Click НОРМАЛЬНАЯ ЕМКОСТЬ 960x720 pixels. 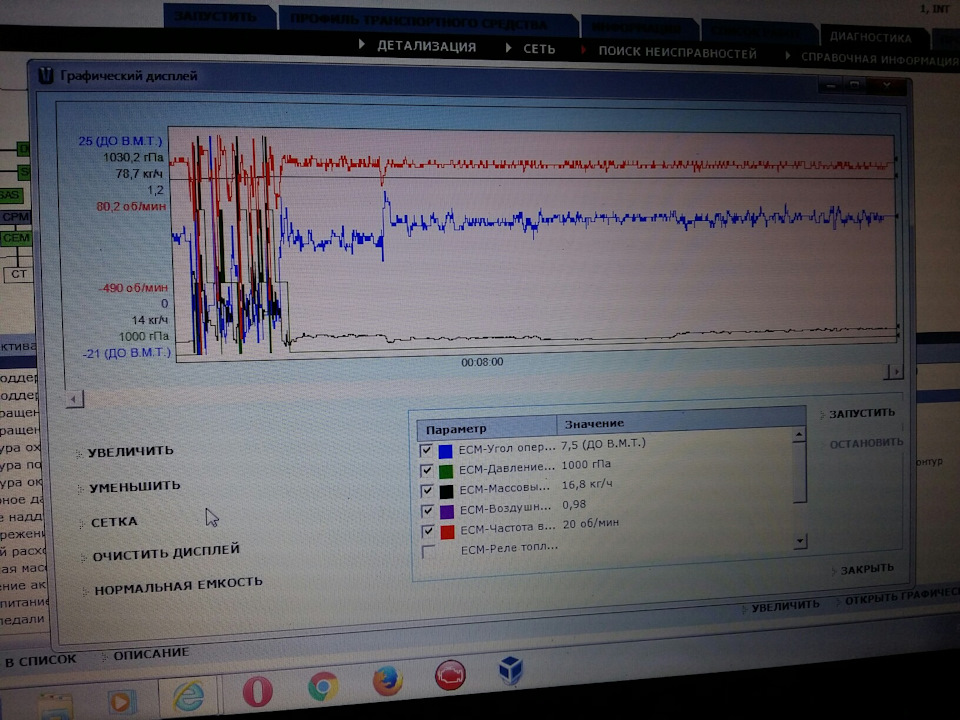pyautogui.click(x=178, y=586)
